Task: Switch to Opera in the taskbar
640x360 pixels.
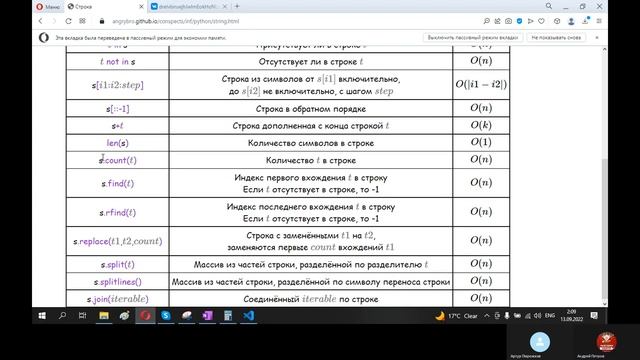Action: coord(145,316)
